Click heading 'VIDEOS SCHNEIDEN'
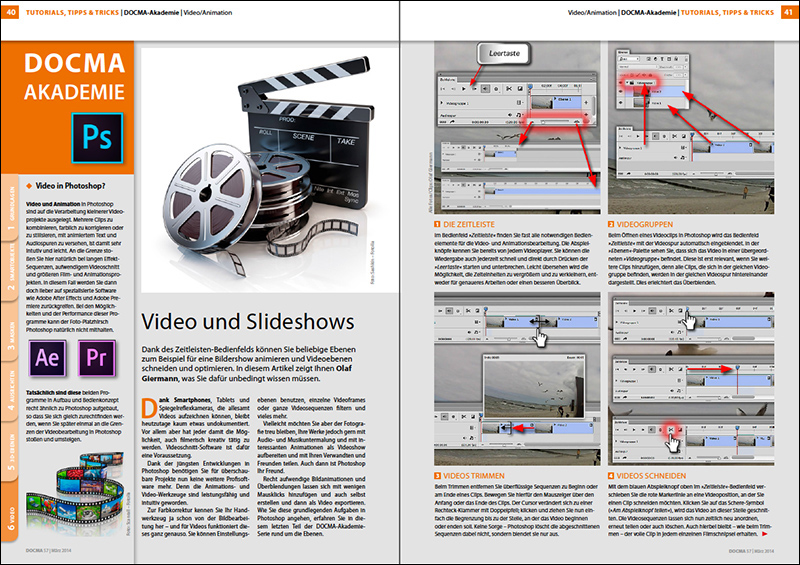Image resolution: width=800 pixels, height=565 pixels. (652, 476)
